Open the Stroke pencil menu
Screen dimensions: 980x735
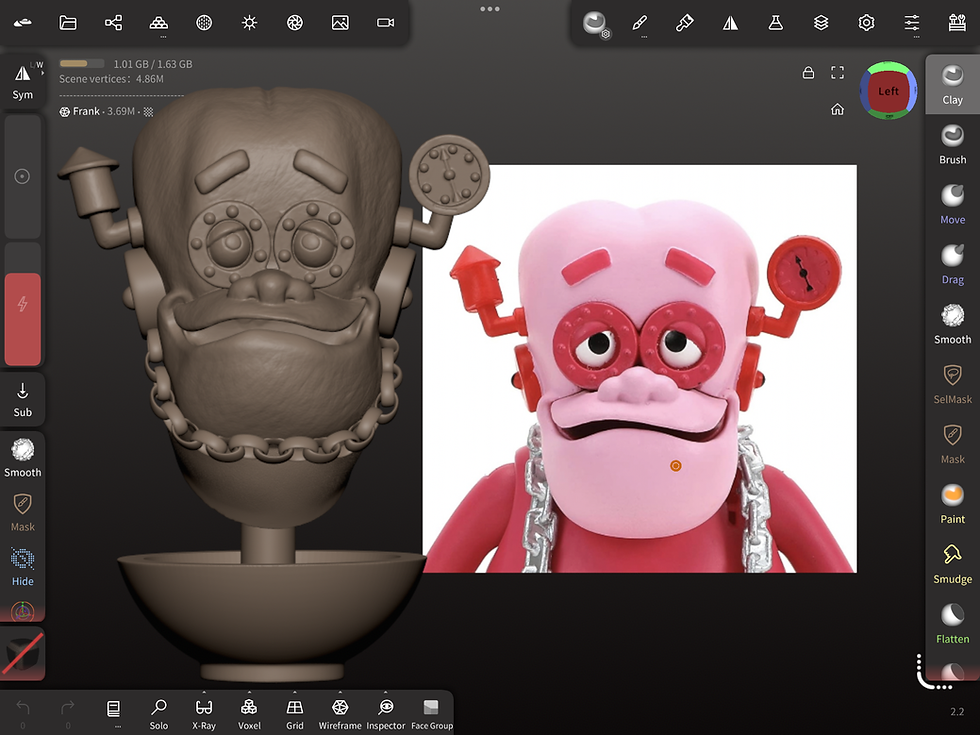click(639, 24)
